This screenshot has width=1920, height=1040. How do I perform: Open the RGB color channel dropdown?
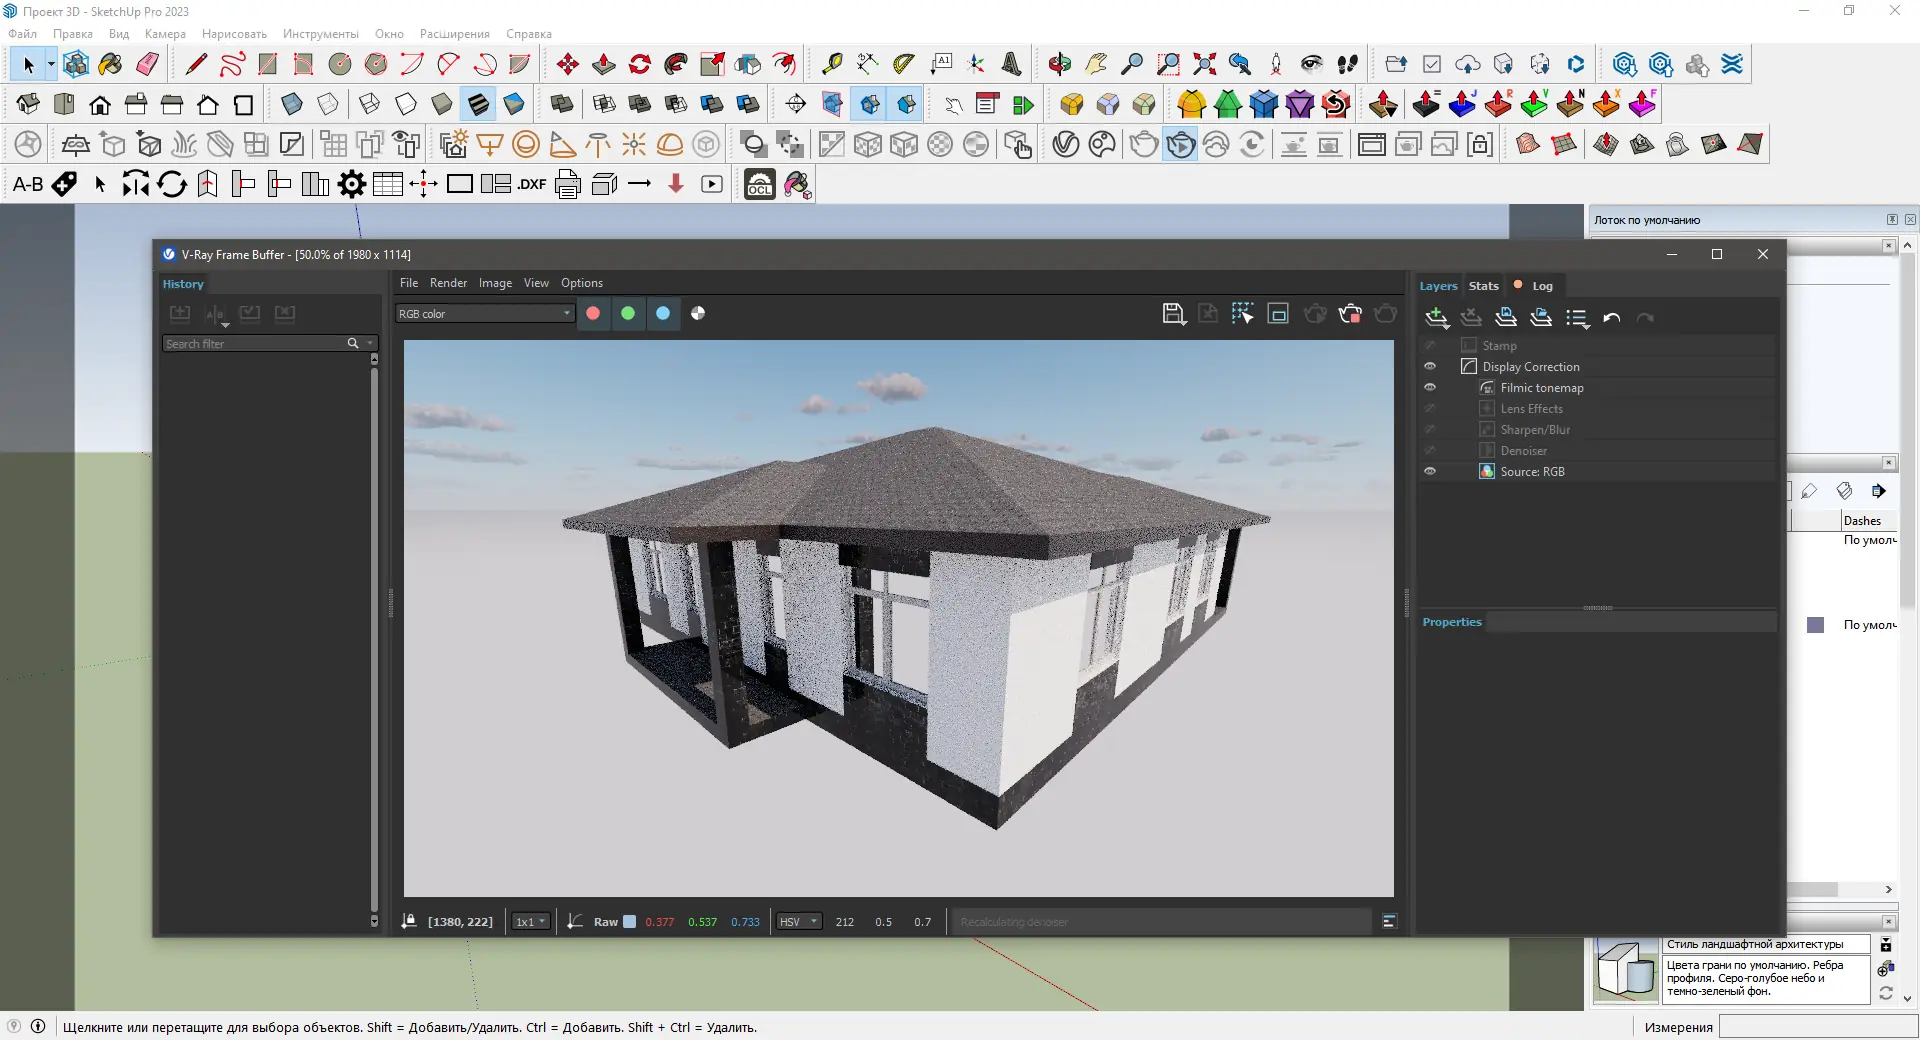(x=484, y=314)
